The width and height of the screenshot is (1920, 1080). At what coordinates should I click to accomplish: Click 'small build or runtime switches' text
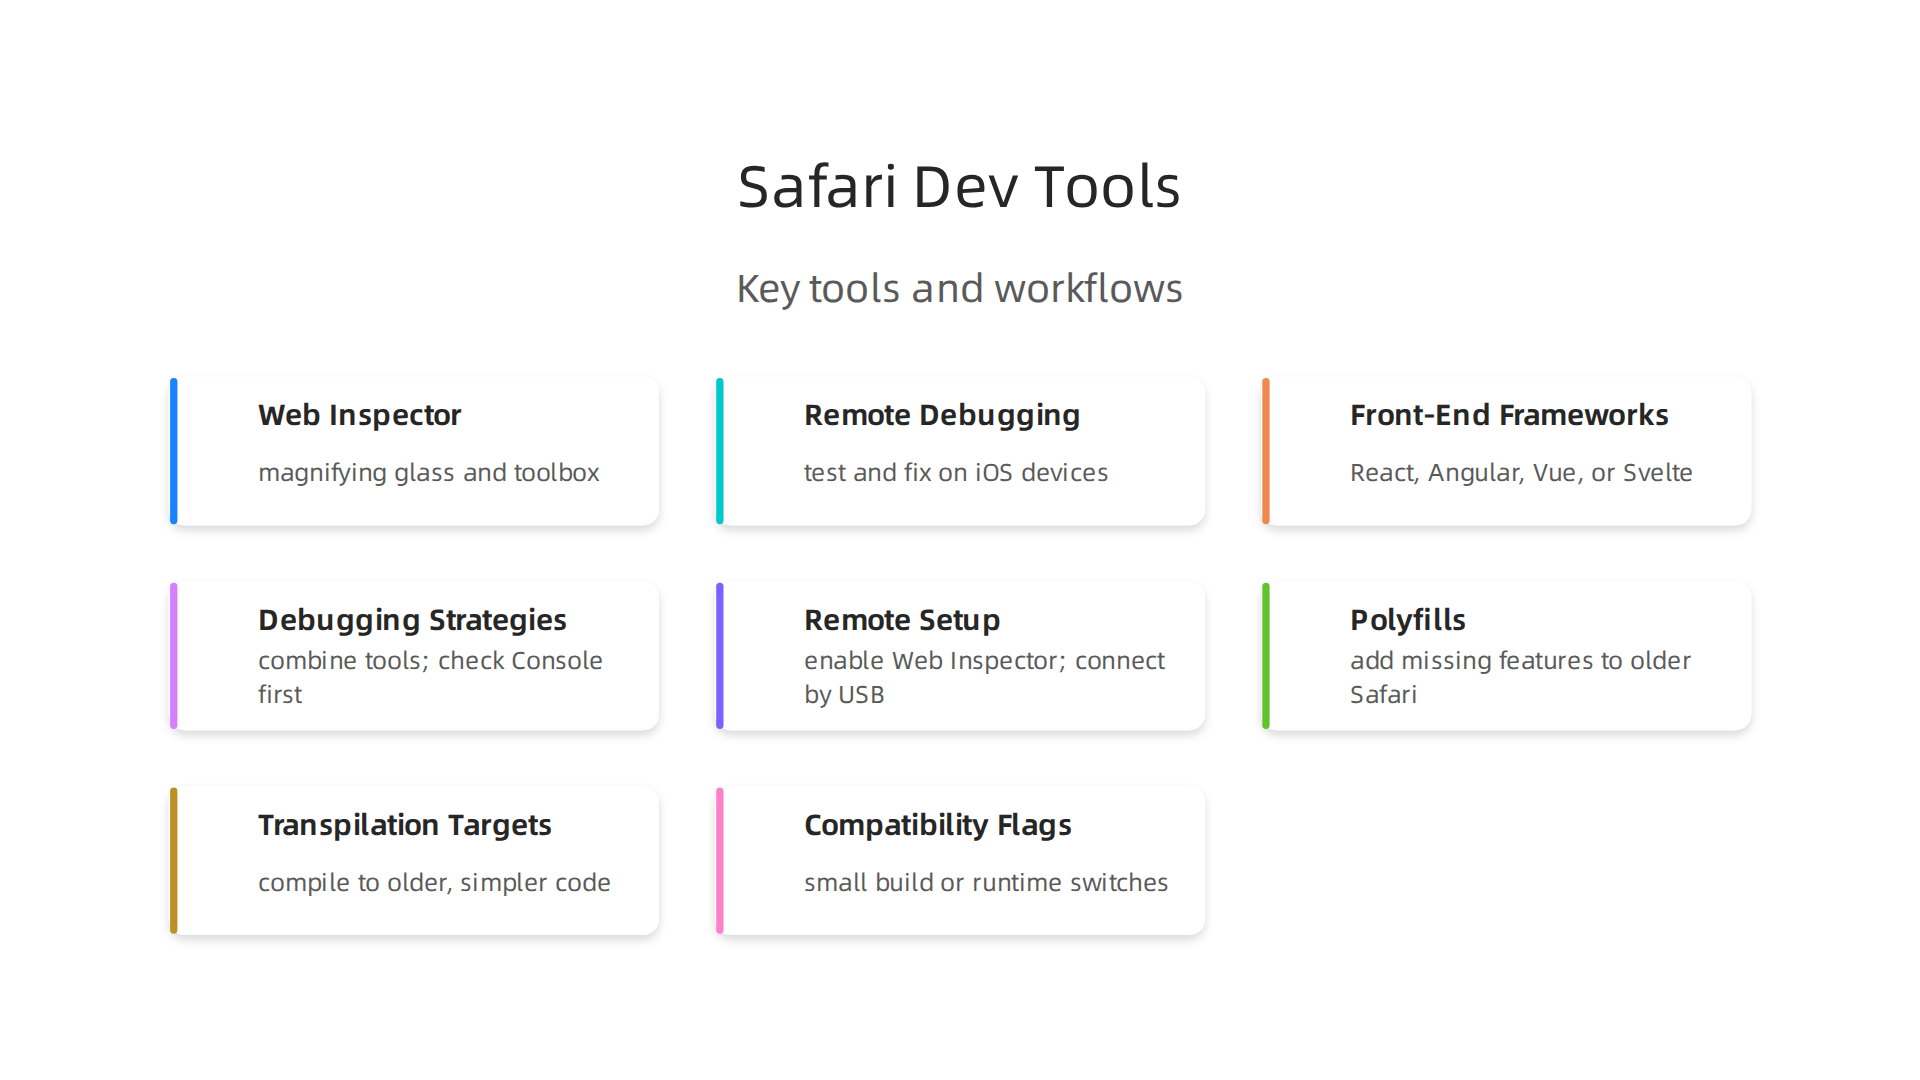(986, 882)
